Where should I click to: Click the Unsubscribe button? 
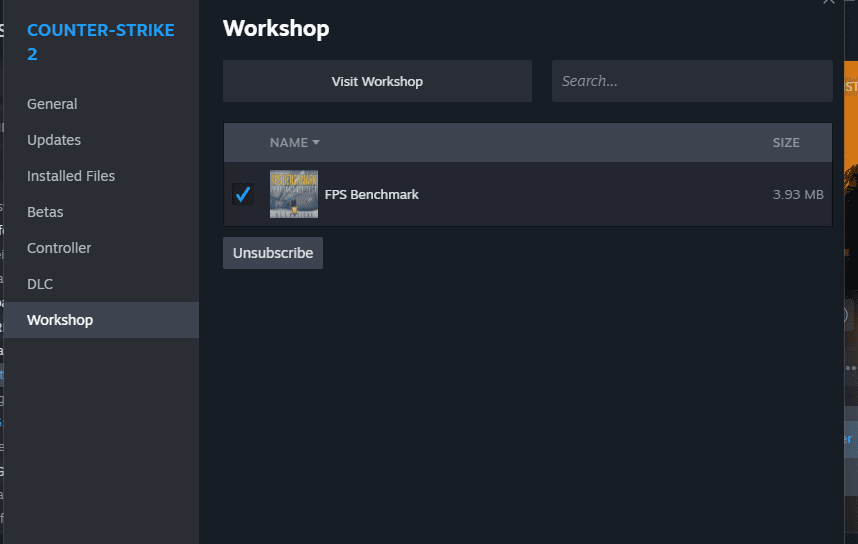coord(273,253)
